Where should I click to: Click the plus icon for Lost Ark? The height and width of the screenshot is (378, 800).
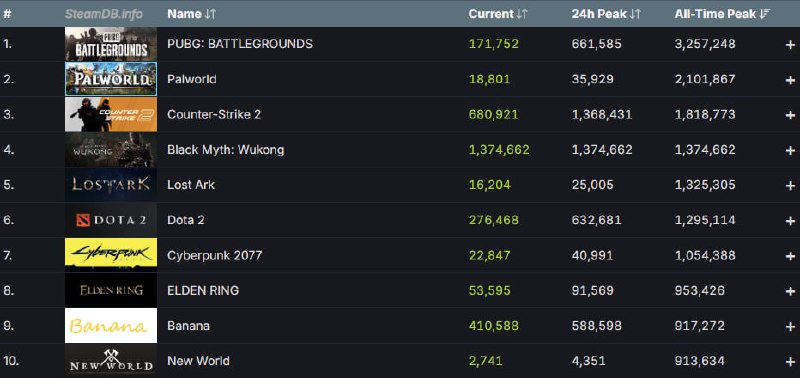pyautogui.click(x=790, y=186)
